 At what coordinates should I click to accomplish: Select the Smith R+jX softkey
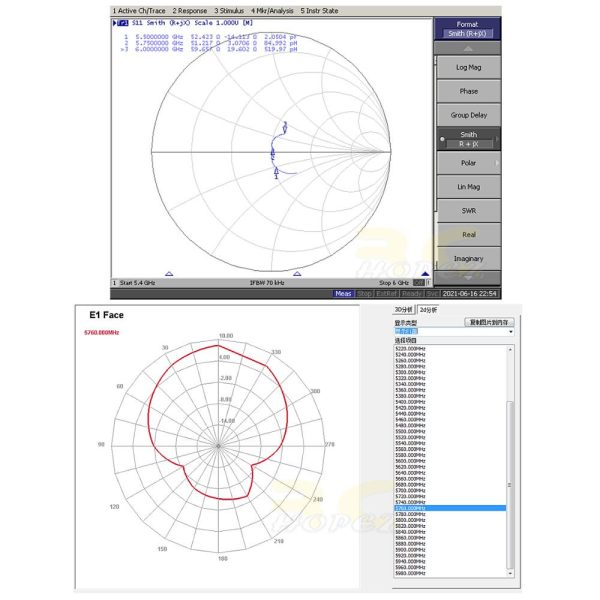[x=468, y=139]
